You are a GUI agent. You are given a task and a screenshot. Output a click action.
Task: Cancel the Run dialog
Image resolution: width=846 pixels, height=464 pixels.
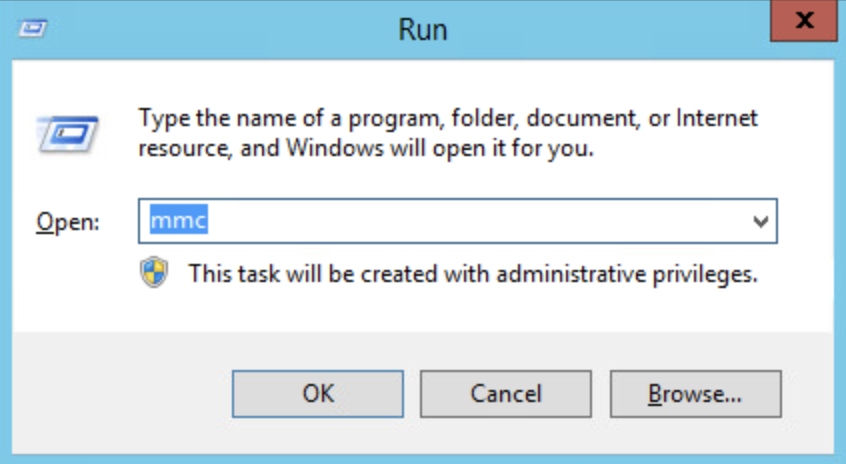pos(504,393)
